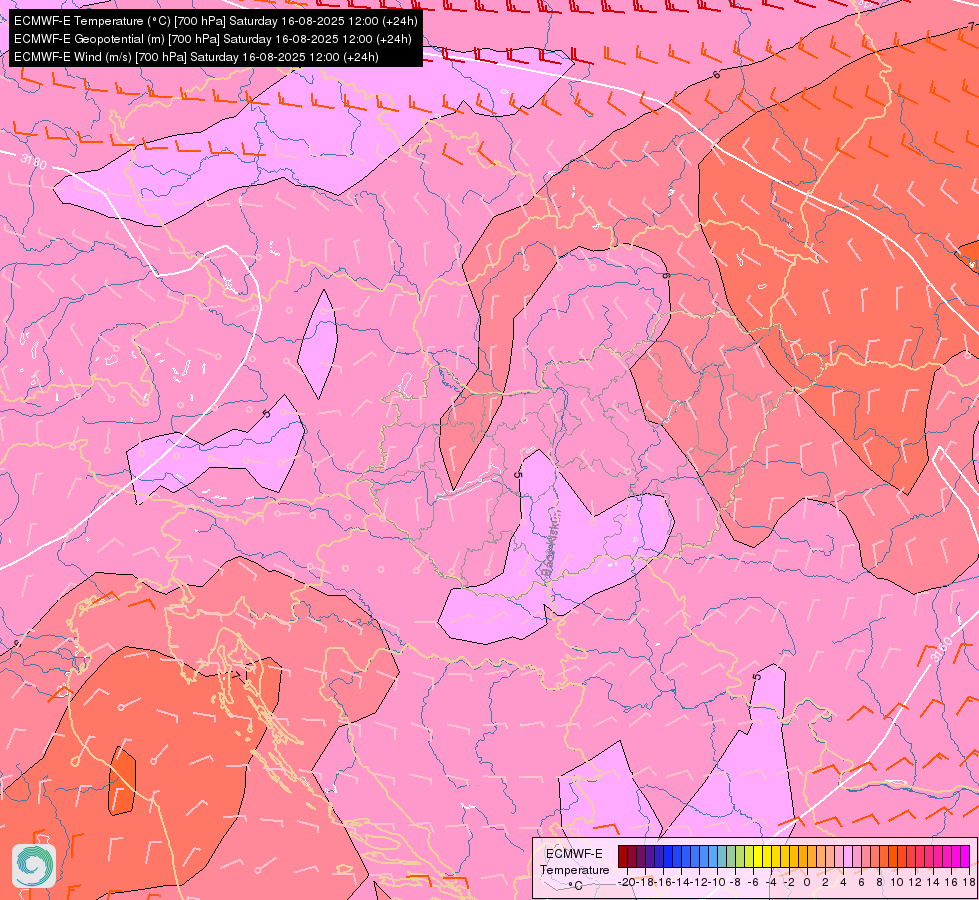This screenshot has height=900, width=979.
Task: Pick the pure yellow swatch at -6
Action: pyautogui.click(x=758, y=856)
